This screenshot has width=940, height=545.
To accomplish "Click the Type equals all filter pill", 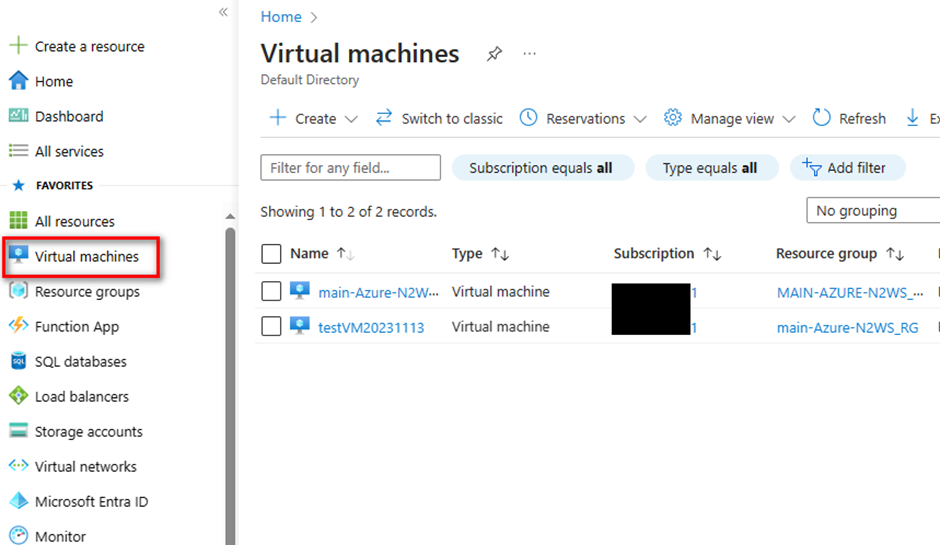I will (x=712, y=167).
